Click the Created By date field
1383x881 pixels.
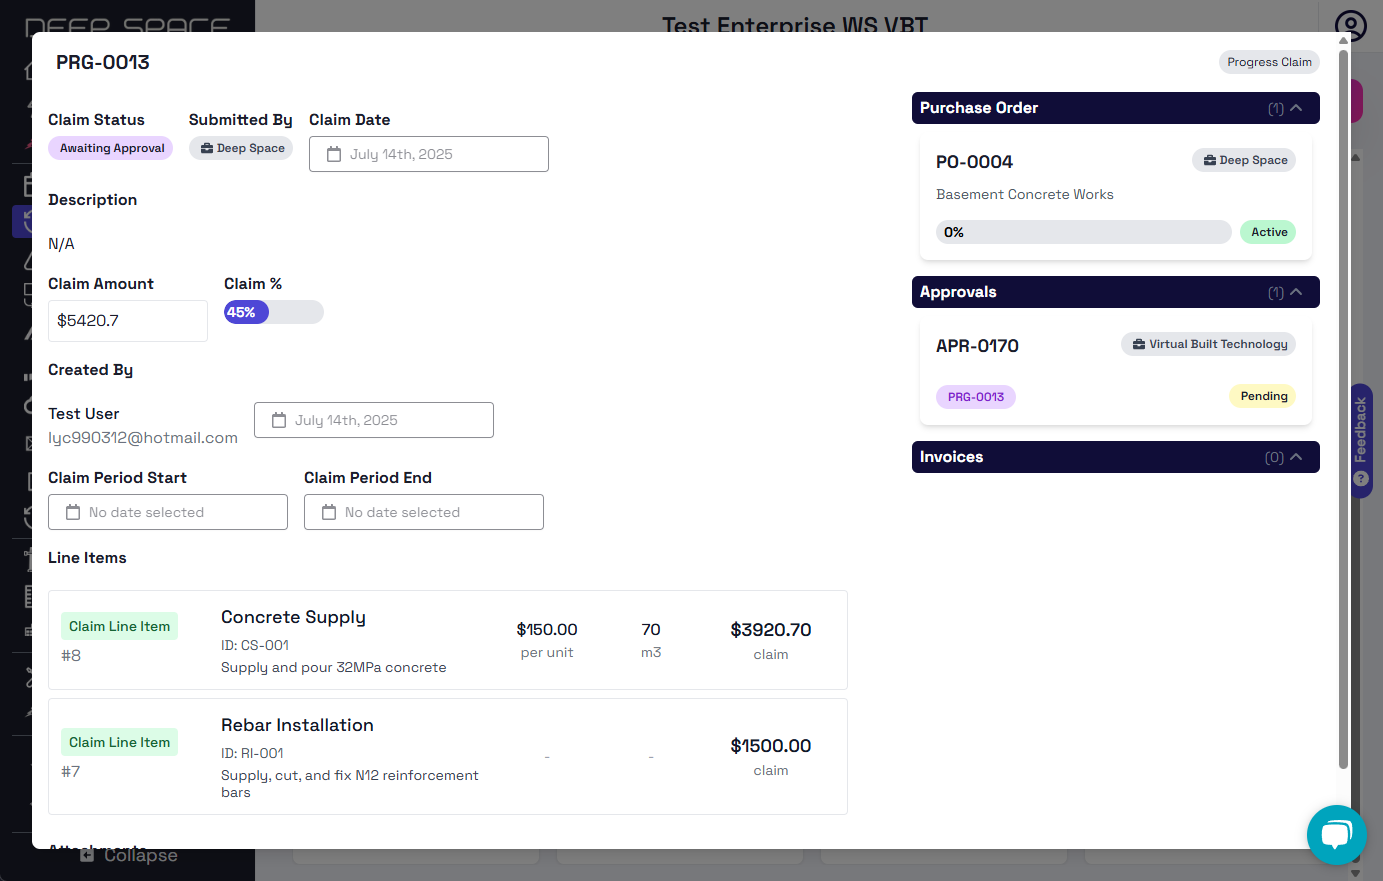point(374,420)
